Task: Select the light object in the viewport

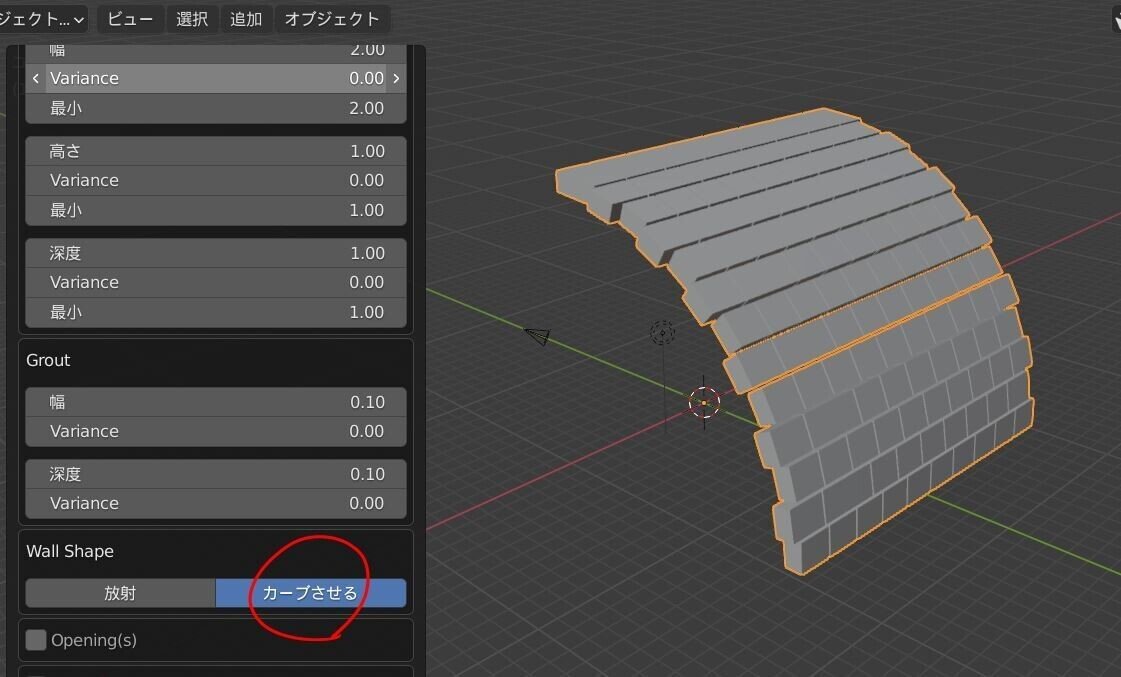Action: 663,332
